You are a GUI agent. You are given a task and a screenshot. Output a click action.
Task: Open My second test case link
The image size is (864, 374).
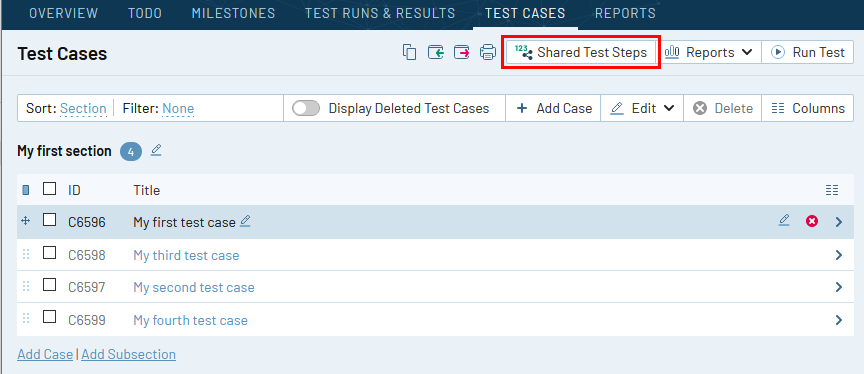[x=194, y=288]
